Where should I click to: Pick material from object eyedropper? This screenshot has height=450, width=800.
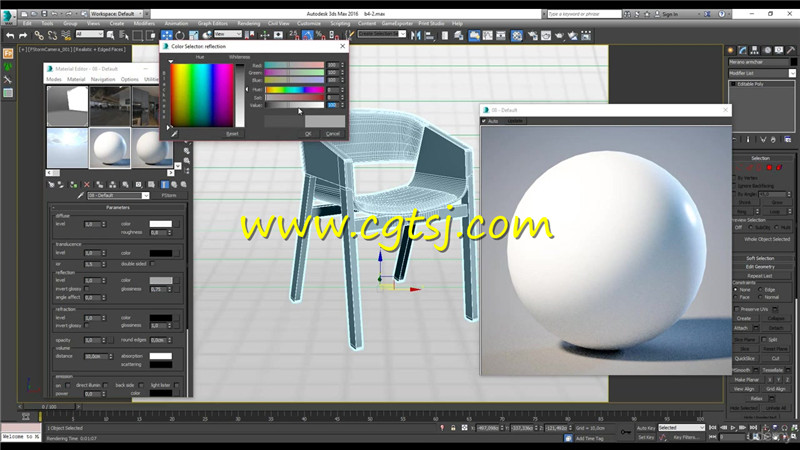pyautogui.click(x=81, y=195)
